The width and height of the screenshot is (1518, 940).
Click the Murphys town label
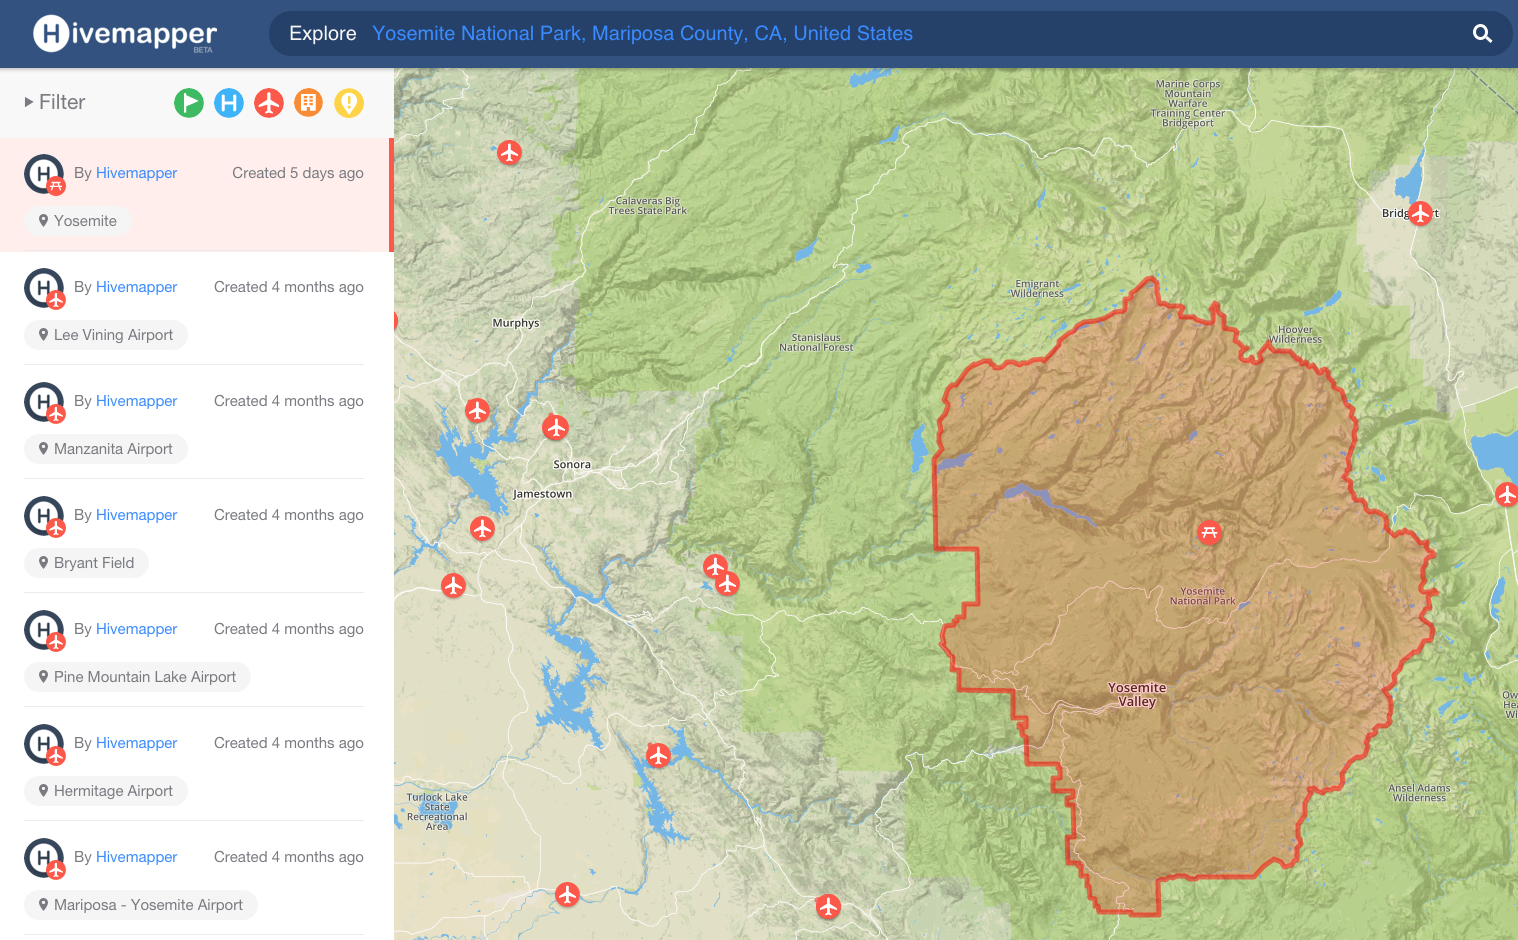point(516,323)
